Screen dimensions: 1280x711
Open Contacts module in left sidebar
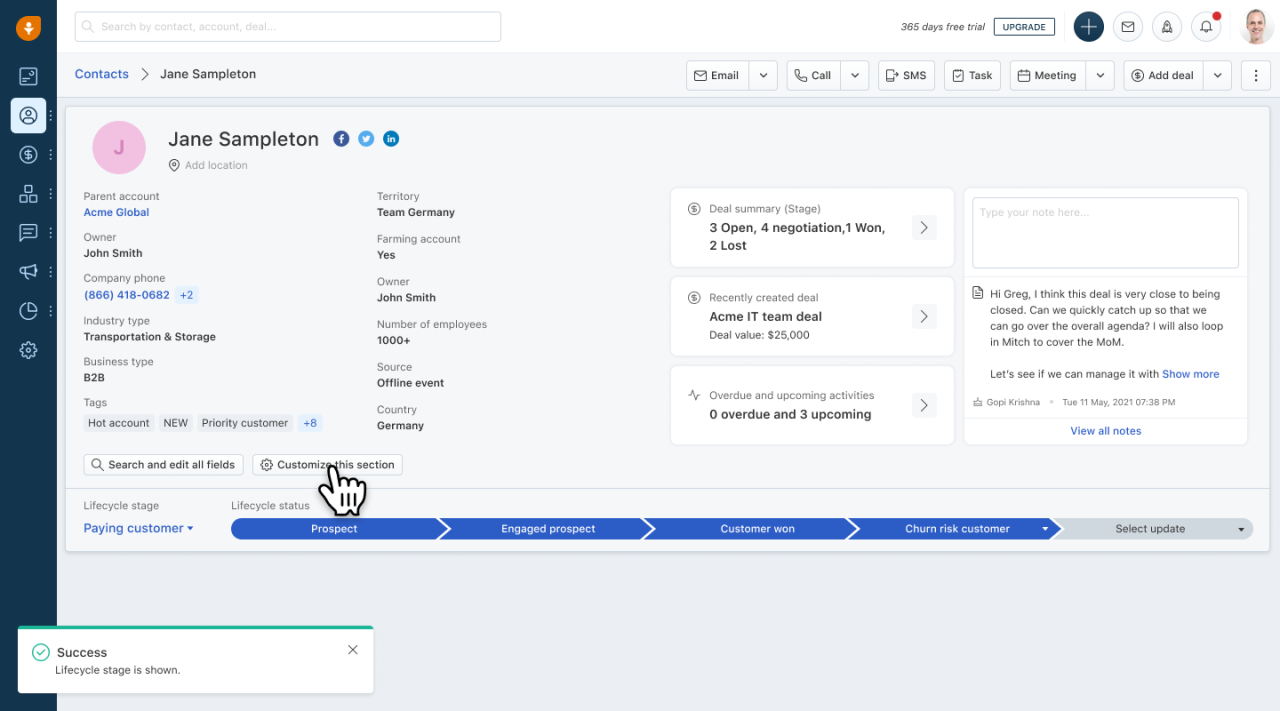[x=28, y=116]
